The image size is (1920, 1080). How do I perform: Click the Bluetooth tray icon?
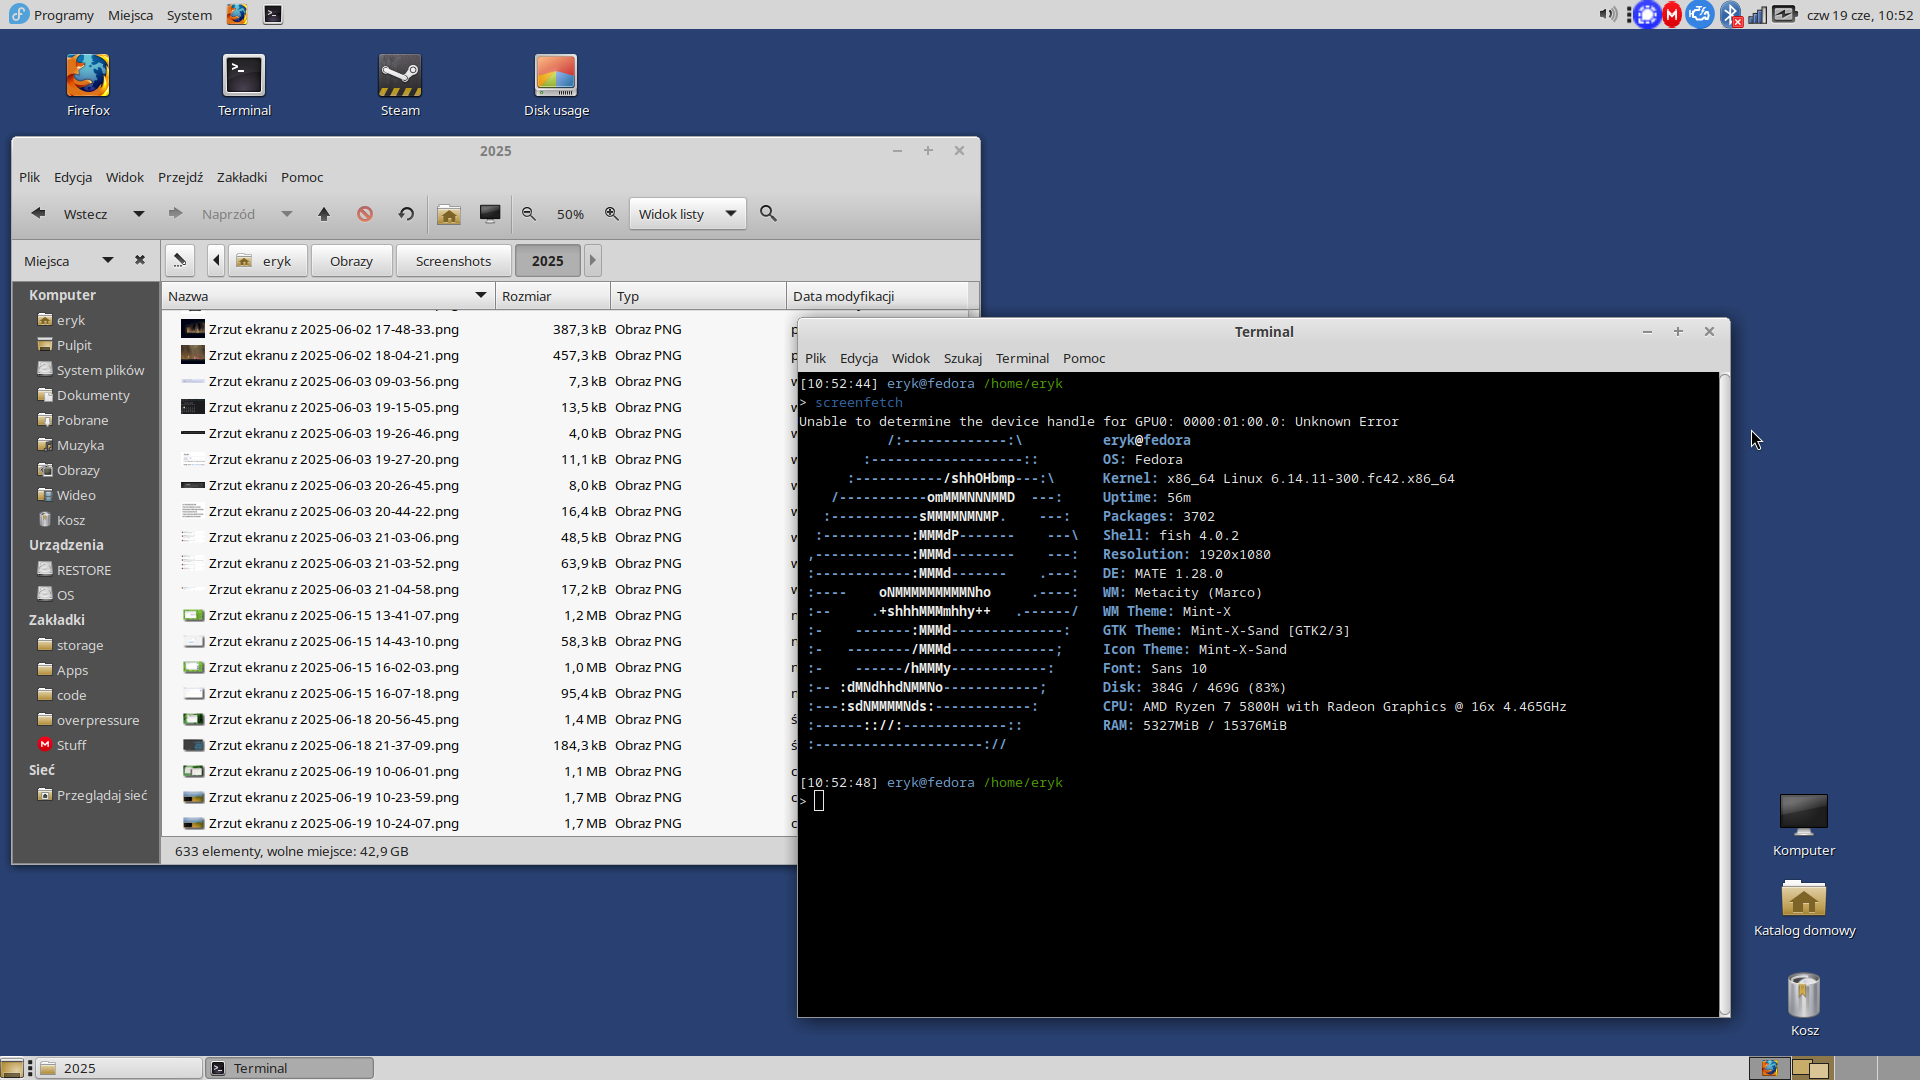1730,14
